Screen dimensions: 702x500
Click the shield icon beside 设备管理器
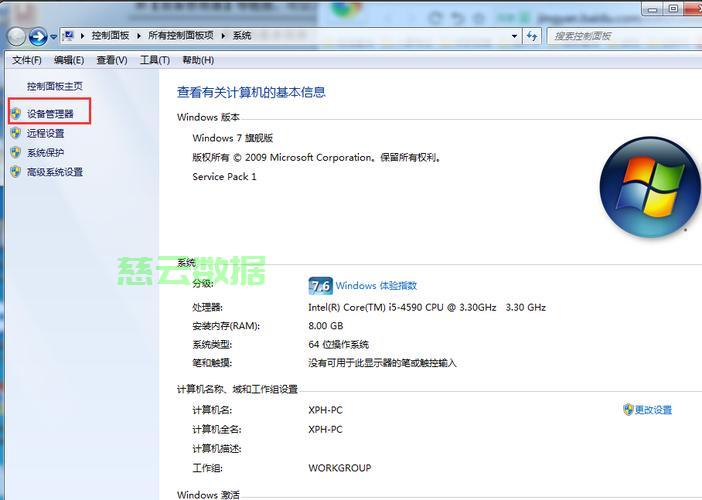pyautogui.click(x=15, y=114)
